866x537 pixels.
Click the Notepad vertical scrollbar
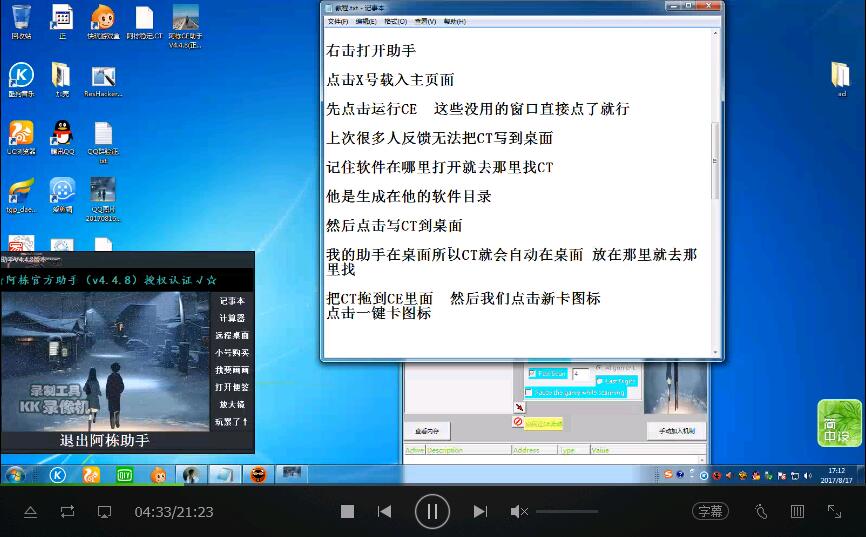[x=714, y=160]
